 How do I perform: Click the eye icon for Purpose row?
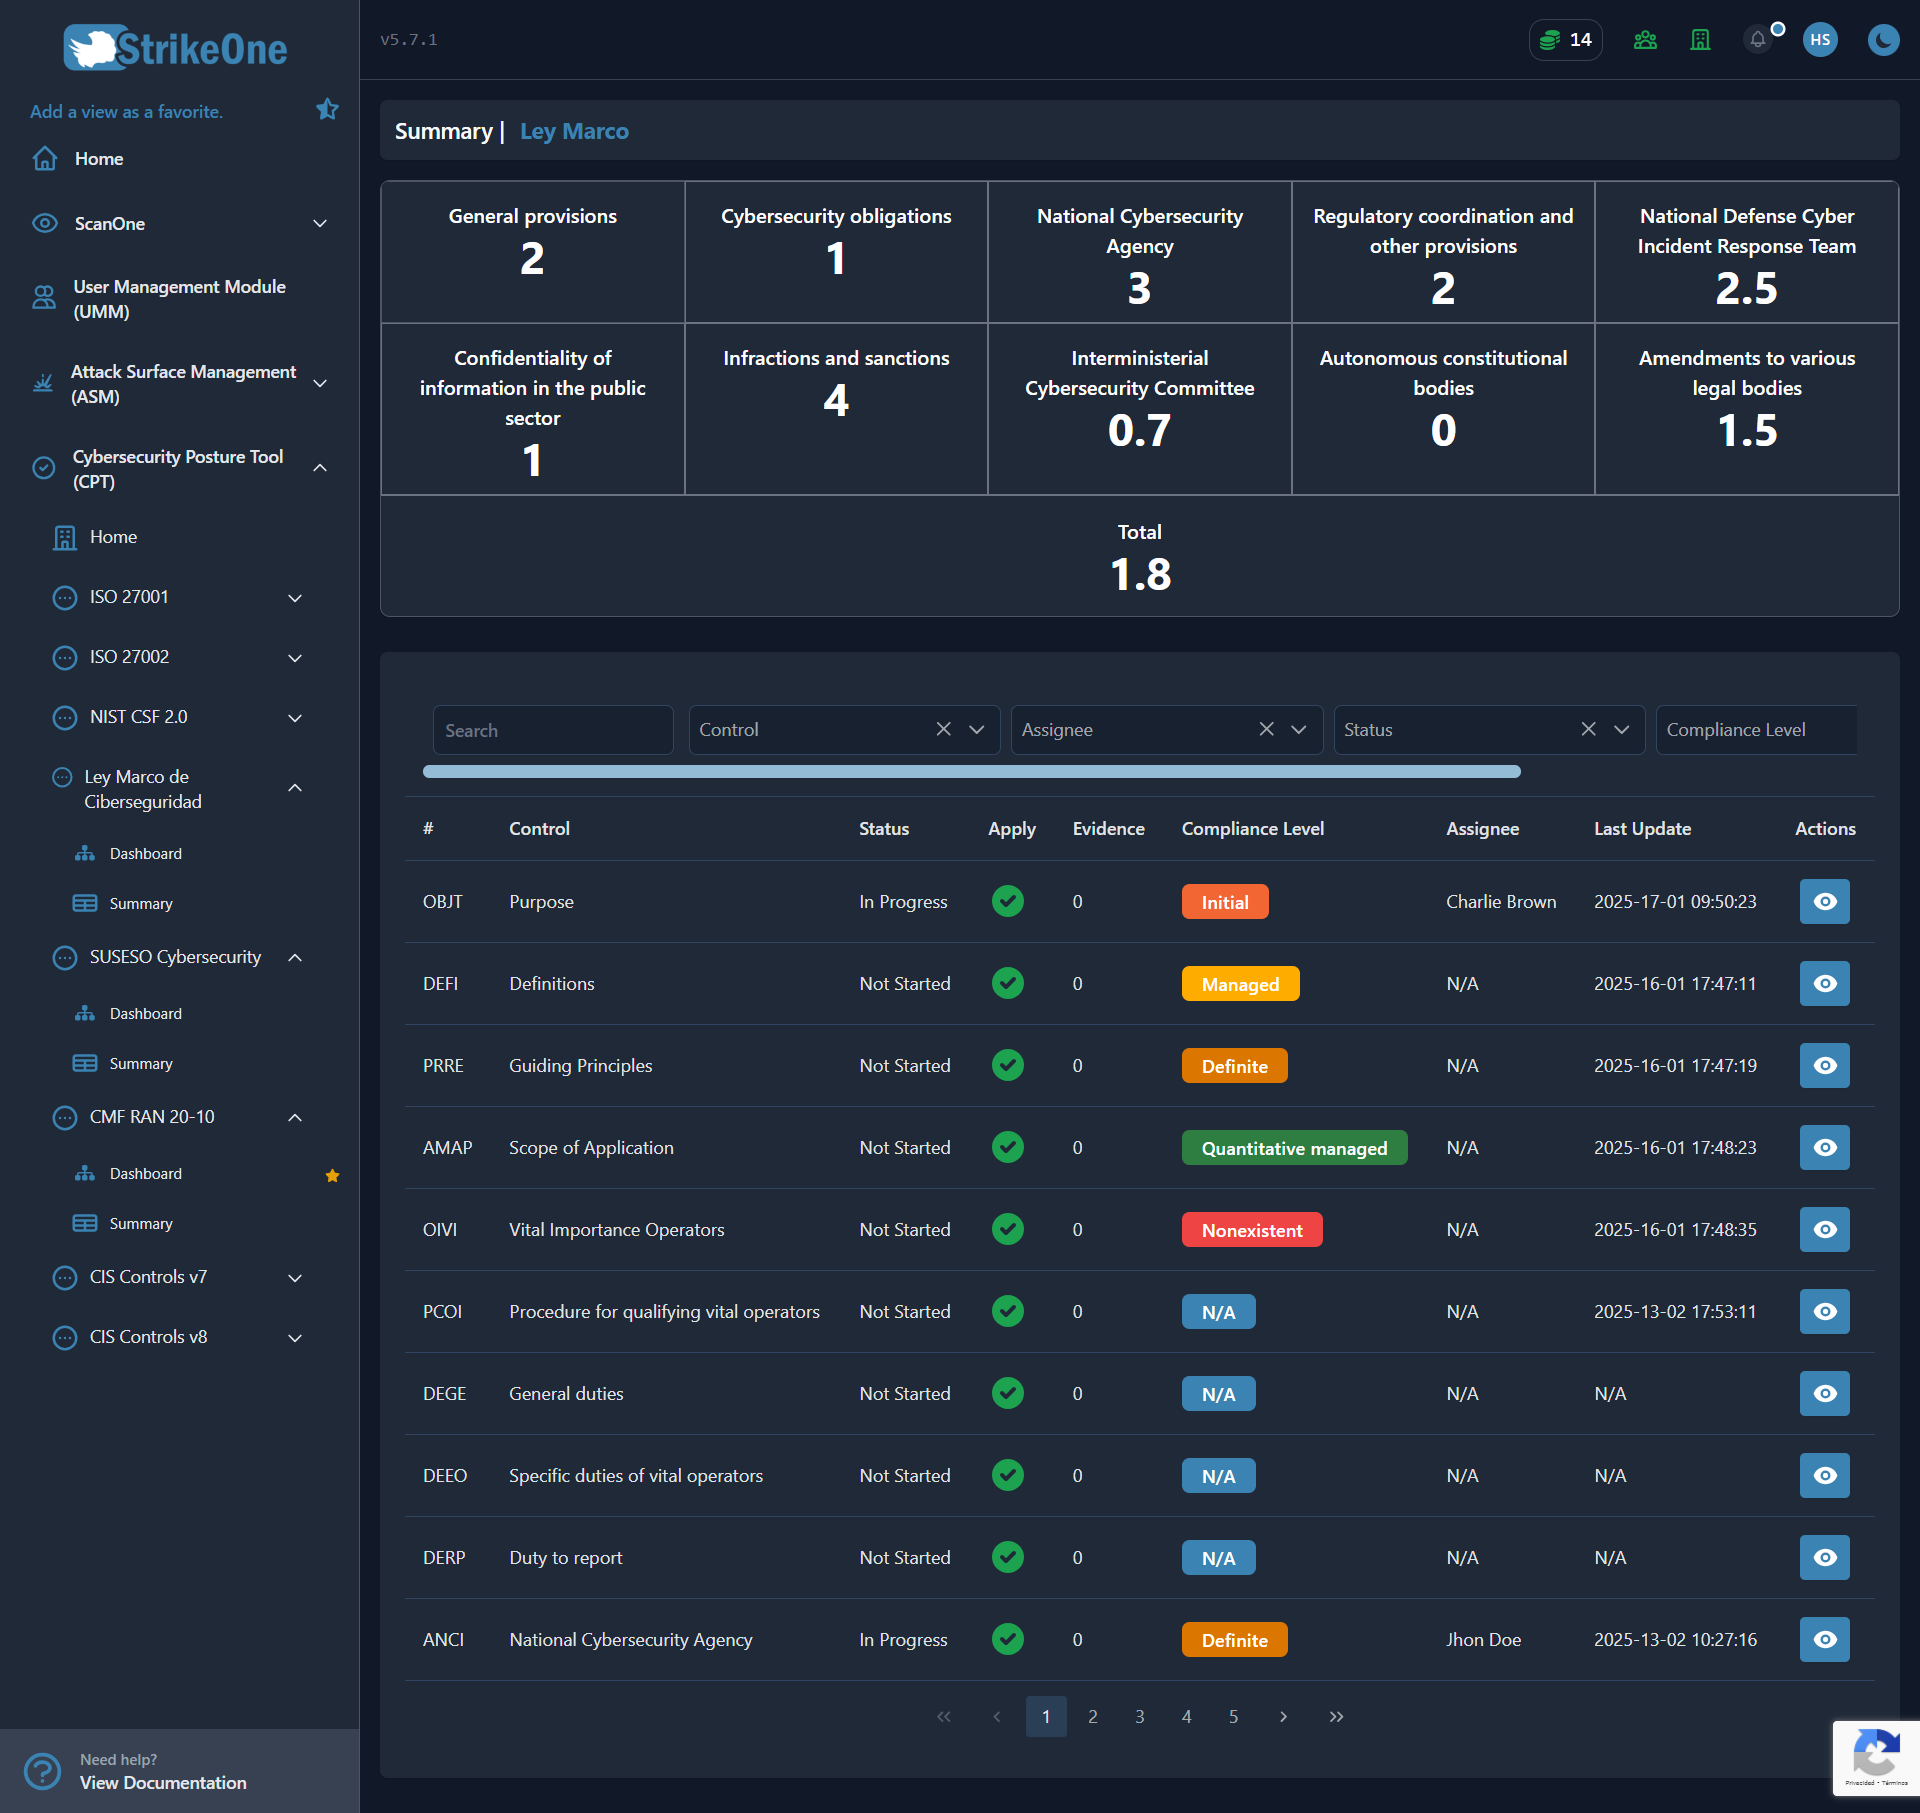coord(1825,902)
